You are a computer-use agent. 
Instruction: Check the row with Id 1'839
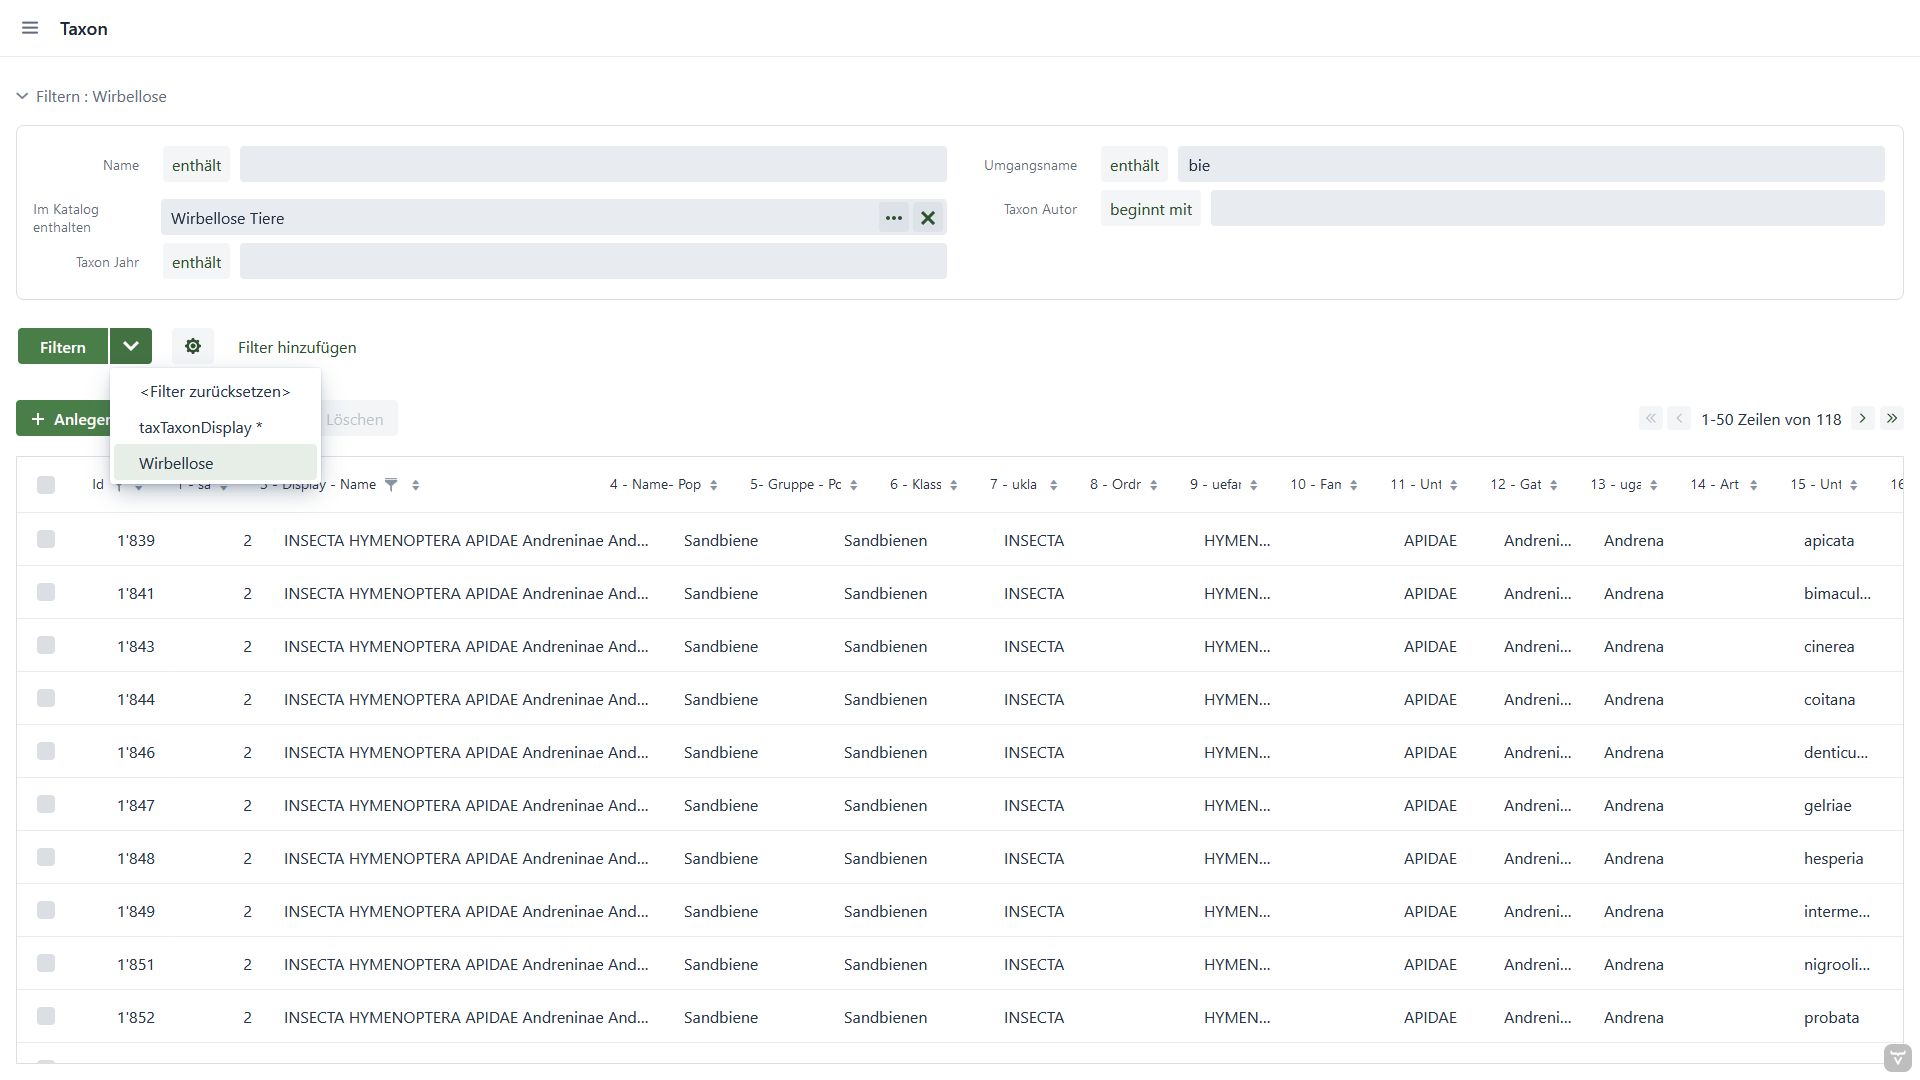46,540
